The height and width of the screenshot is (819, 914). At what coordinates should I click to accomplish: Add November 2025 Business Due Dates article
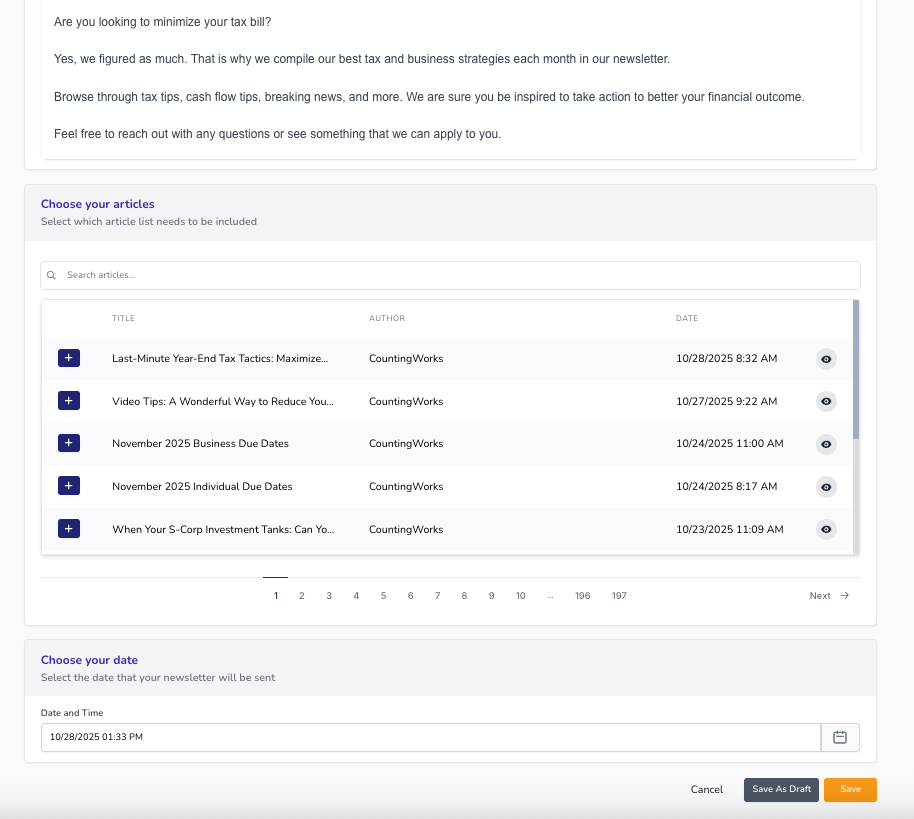point(68,443)
